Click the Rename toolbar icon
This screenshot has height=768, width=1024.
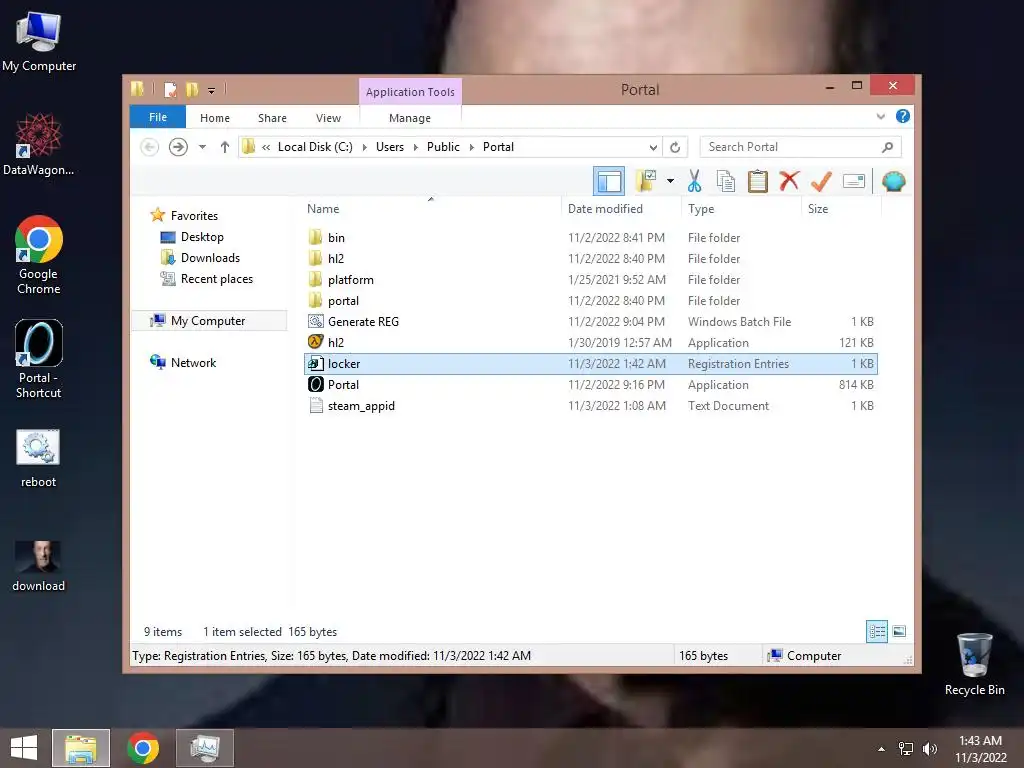coord(854,181)
